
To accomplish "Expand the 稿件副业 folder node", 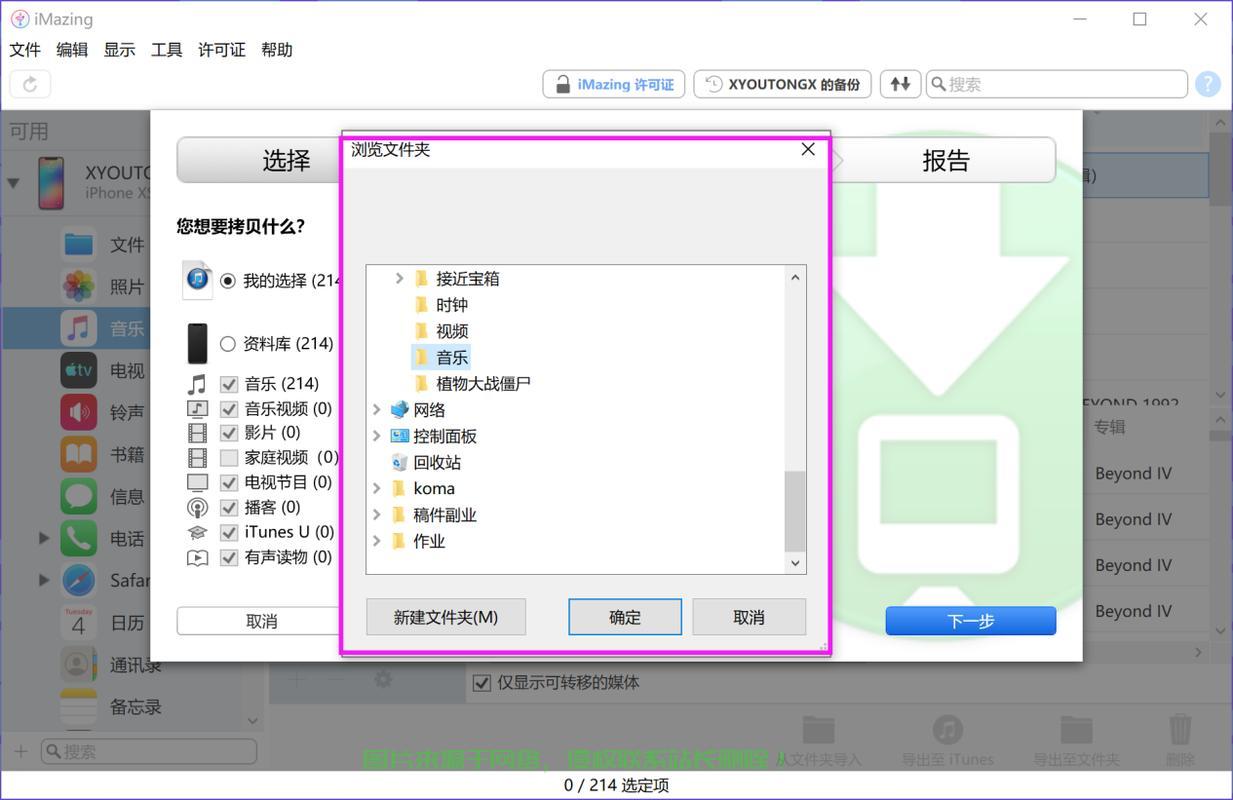I will tap(377, 514).
